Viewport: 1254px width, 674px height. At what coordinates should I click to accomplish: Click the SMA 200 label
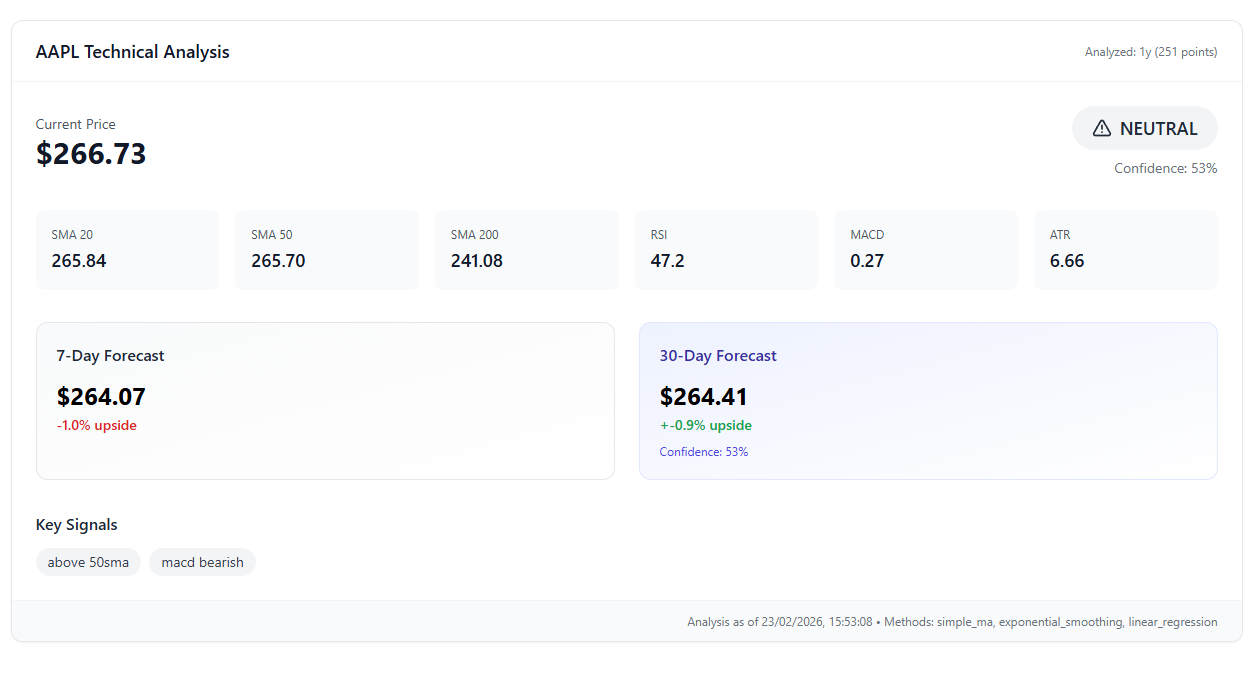click(475, 235)
